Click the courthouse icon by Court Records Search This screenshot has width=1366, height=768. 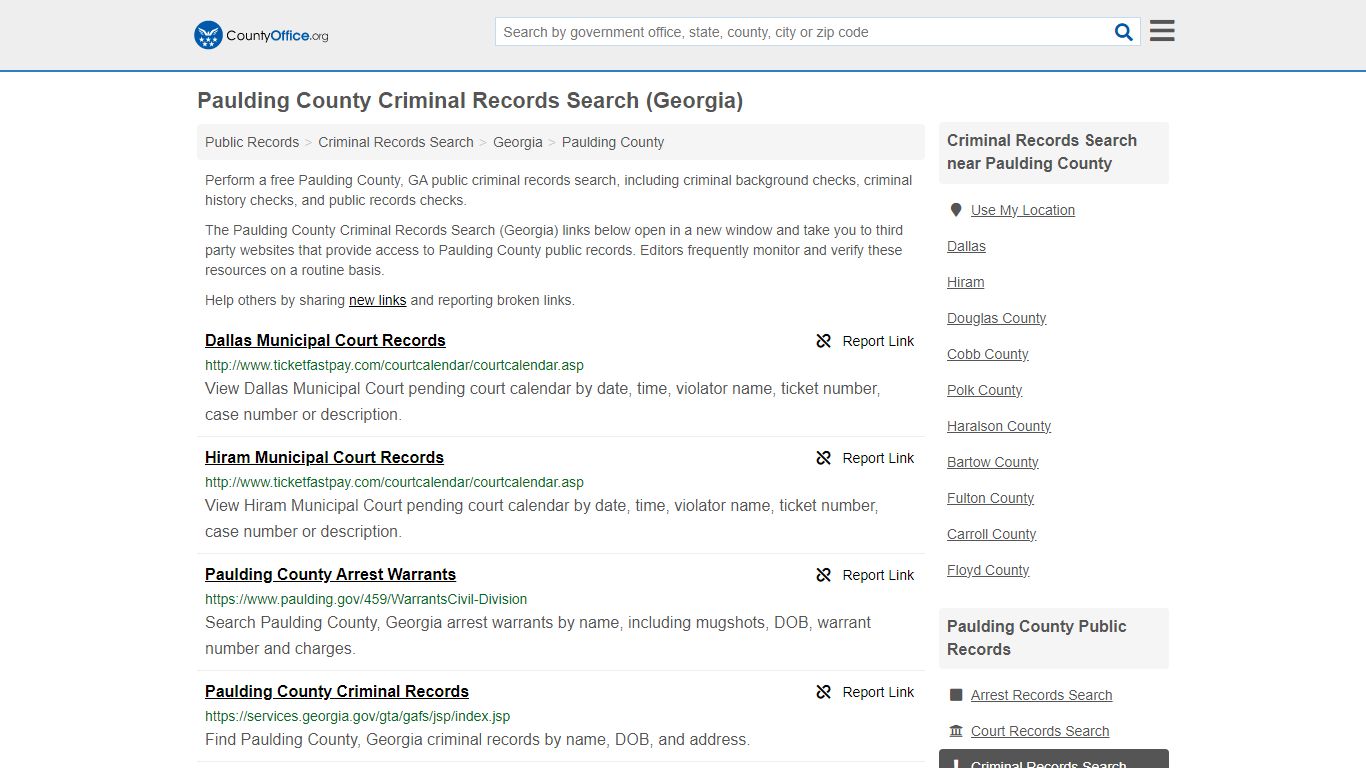click(956, 731)
